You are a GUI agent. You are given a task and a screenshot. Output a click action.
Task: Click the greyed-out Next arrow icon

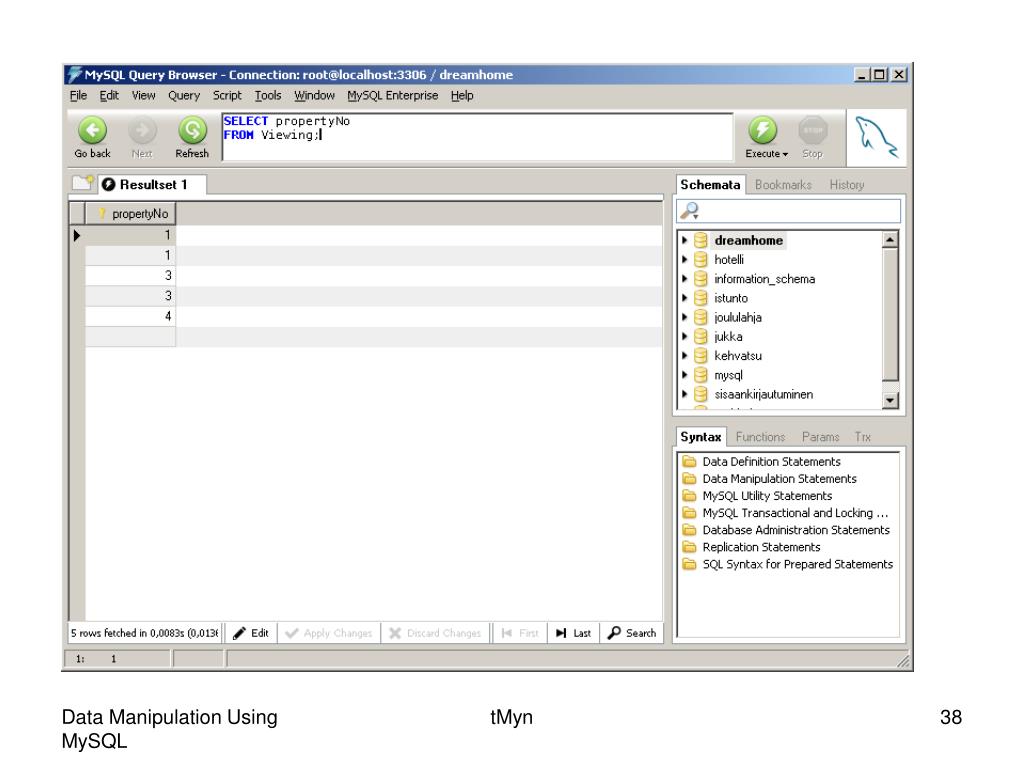click(x=142, y=130)
